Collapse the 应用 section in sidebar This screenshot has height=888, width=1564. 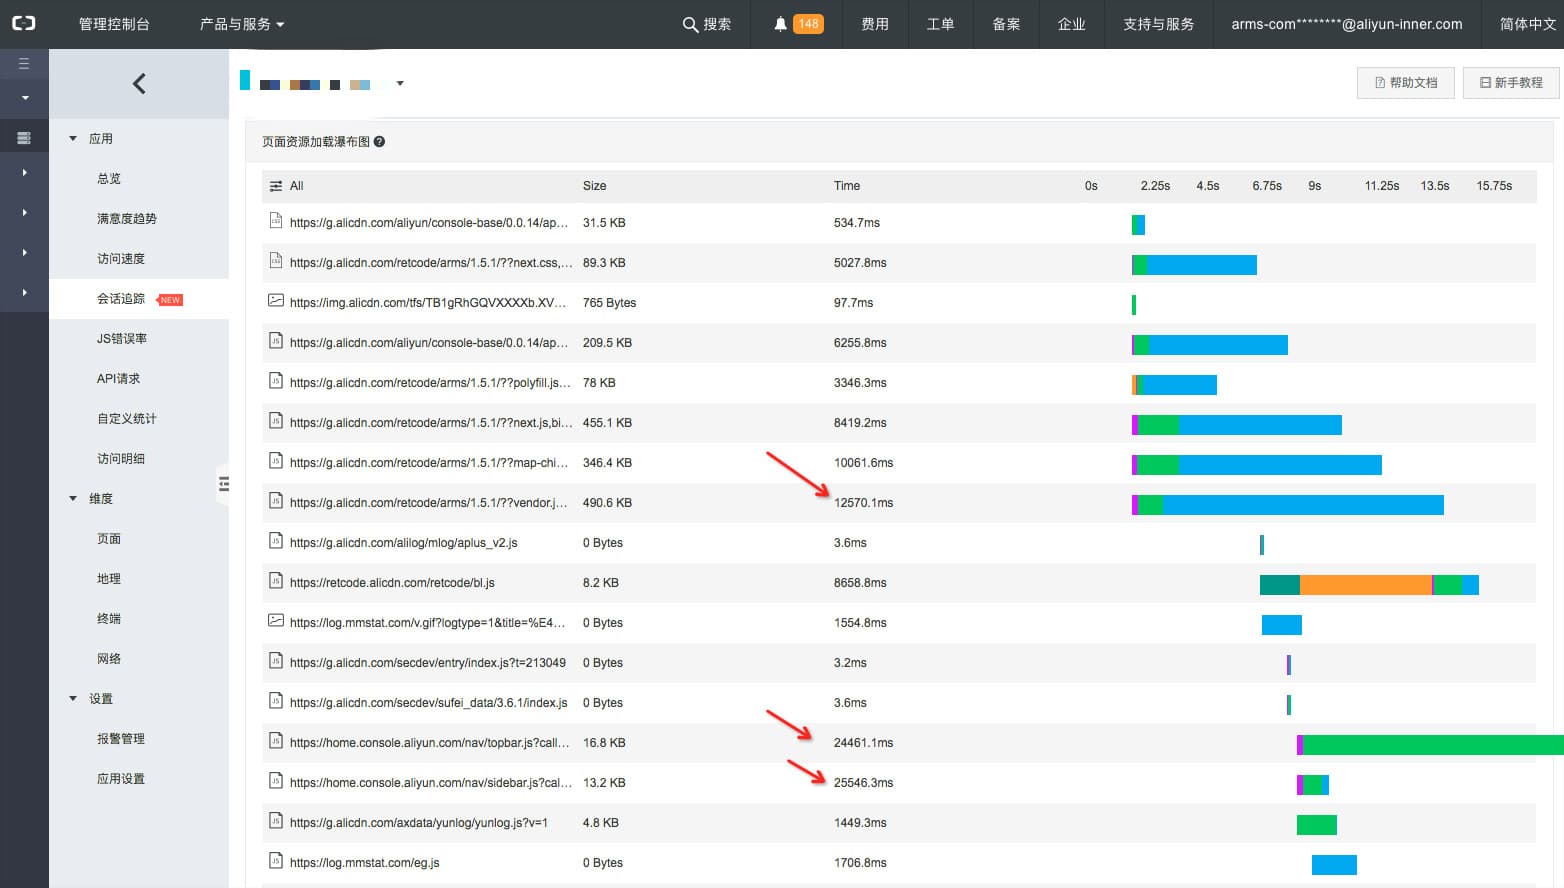tap(73, 139)
